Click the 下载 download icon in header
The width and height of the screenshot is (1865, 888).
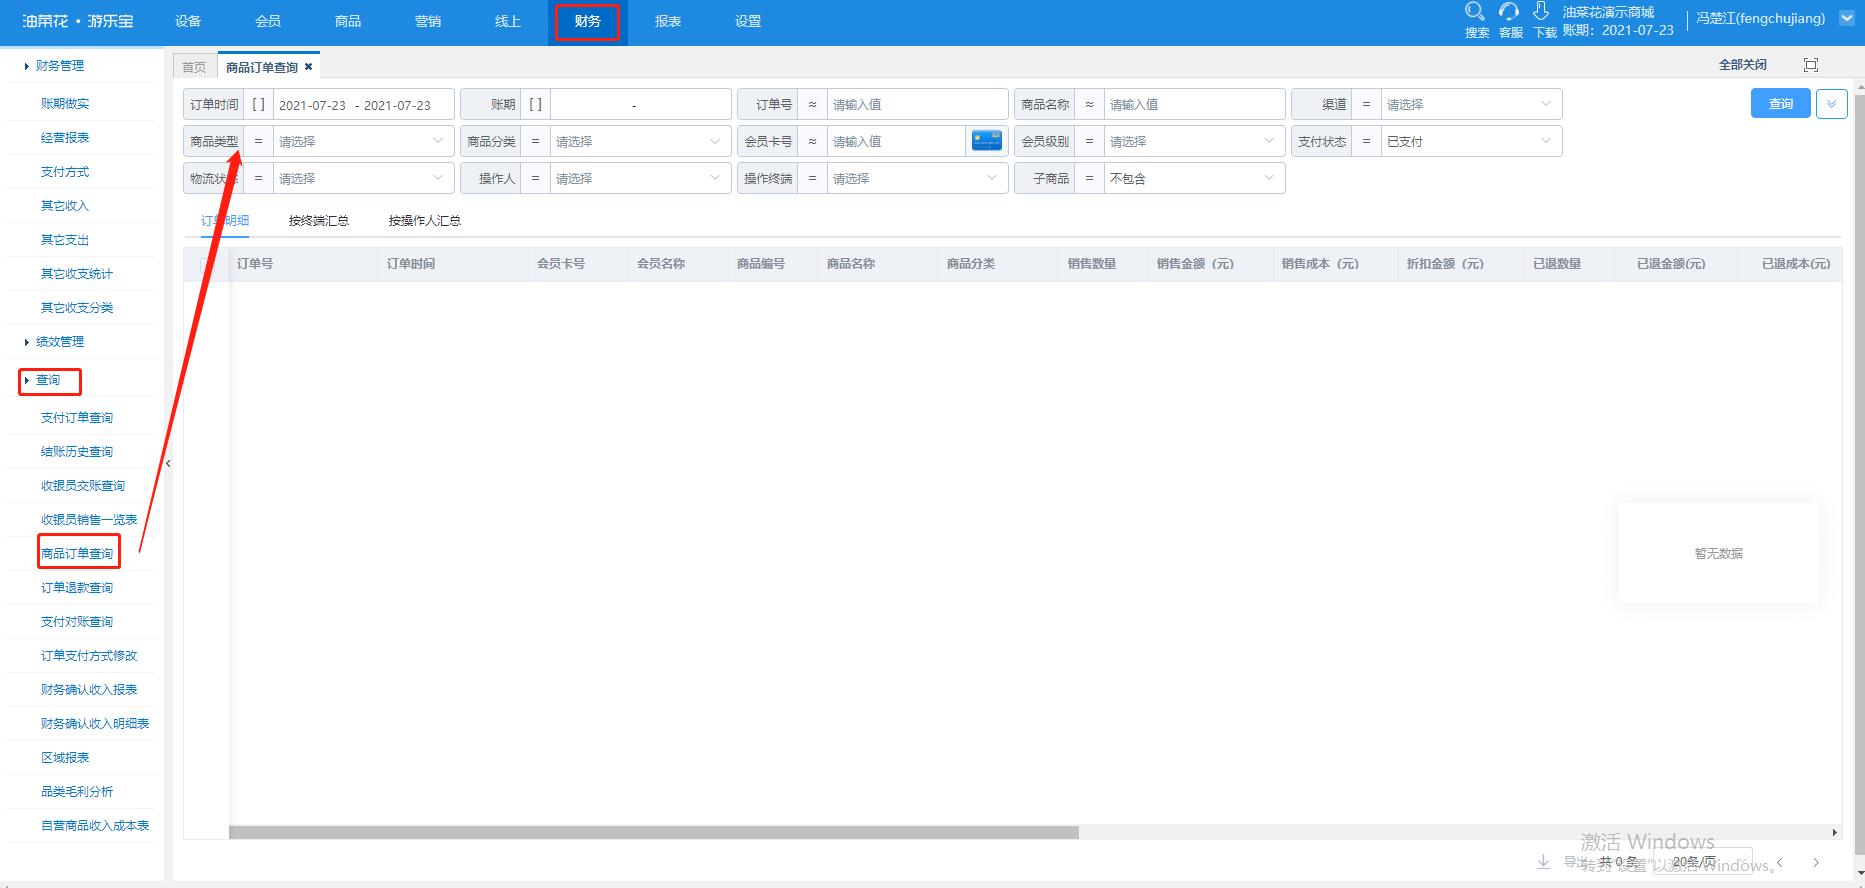[x=1541, y=12]
